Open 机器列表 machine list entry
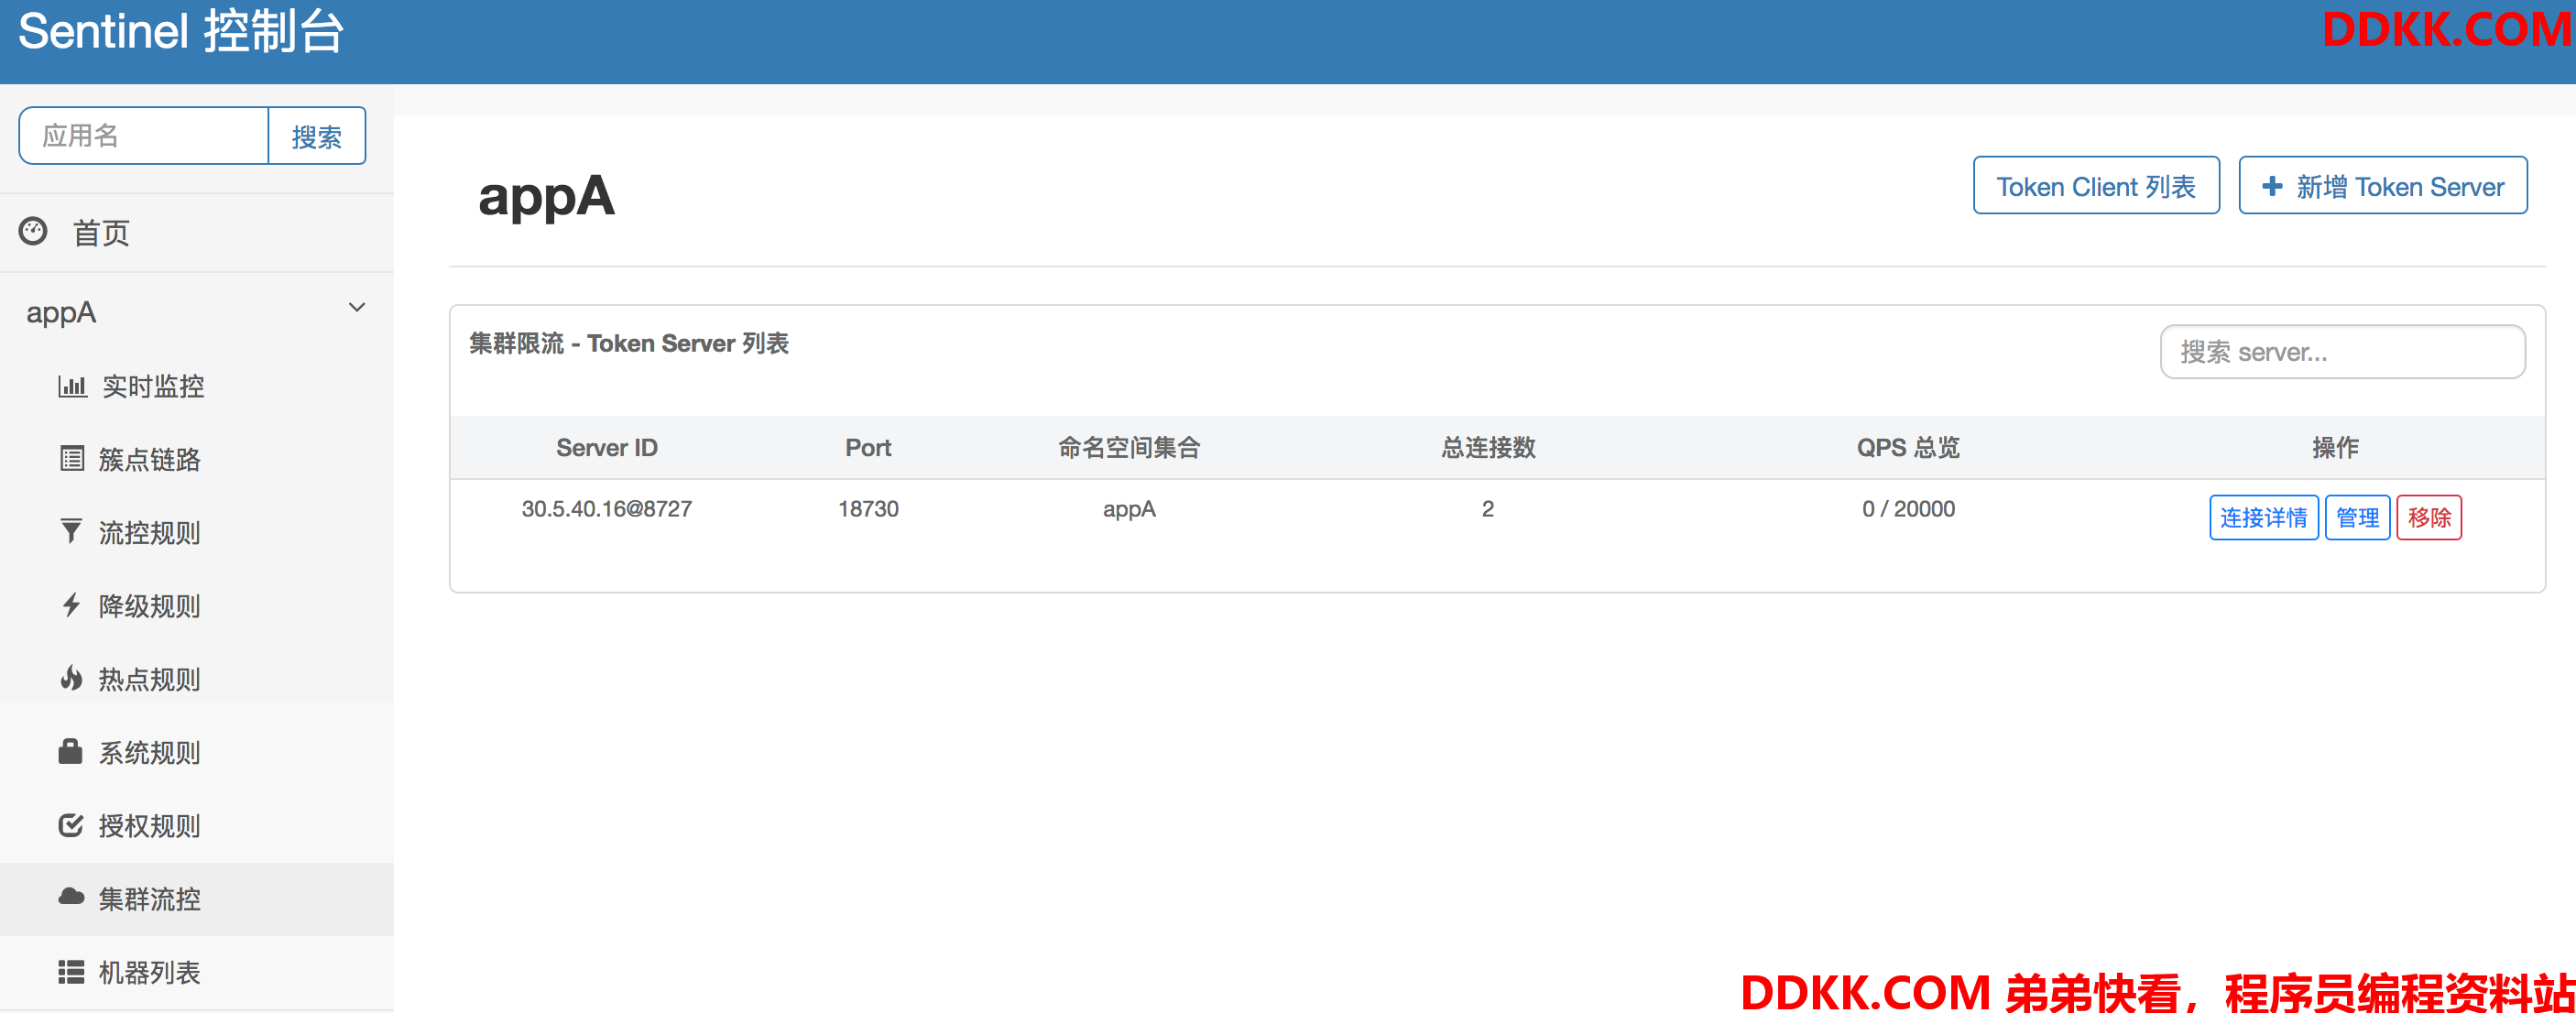The width and height of the screenshot is (2576, 1013). pos(197,972)
